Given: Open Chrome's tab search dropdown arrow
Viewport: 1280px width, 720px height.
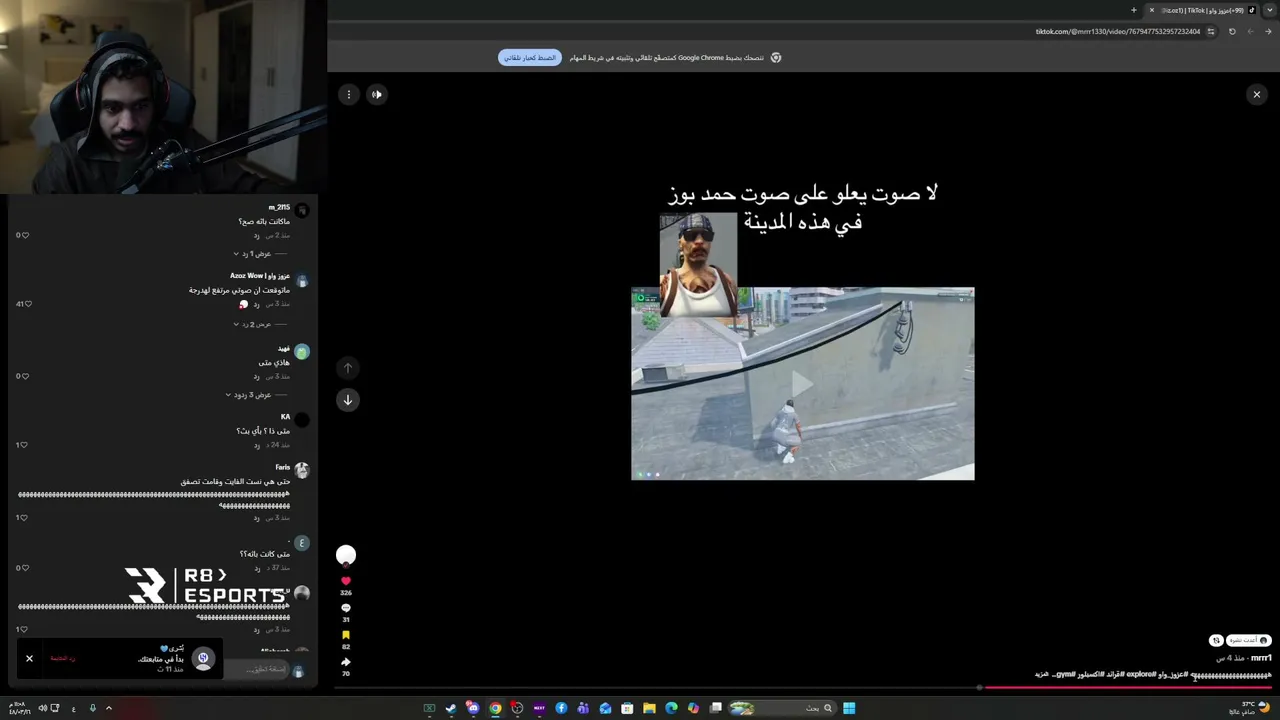Looking at the screenshot, I should pos(1269,10).
